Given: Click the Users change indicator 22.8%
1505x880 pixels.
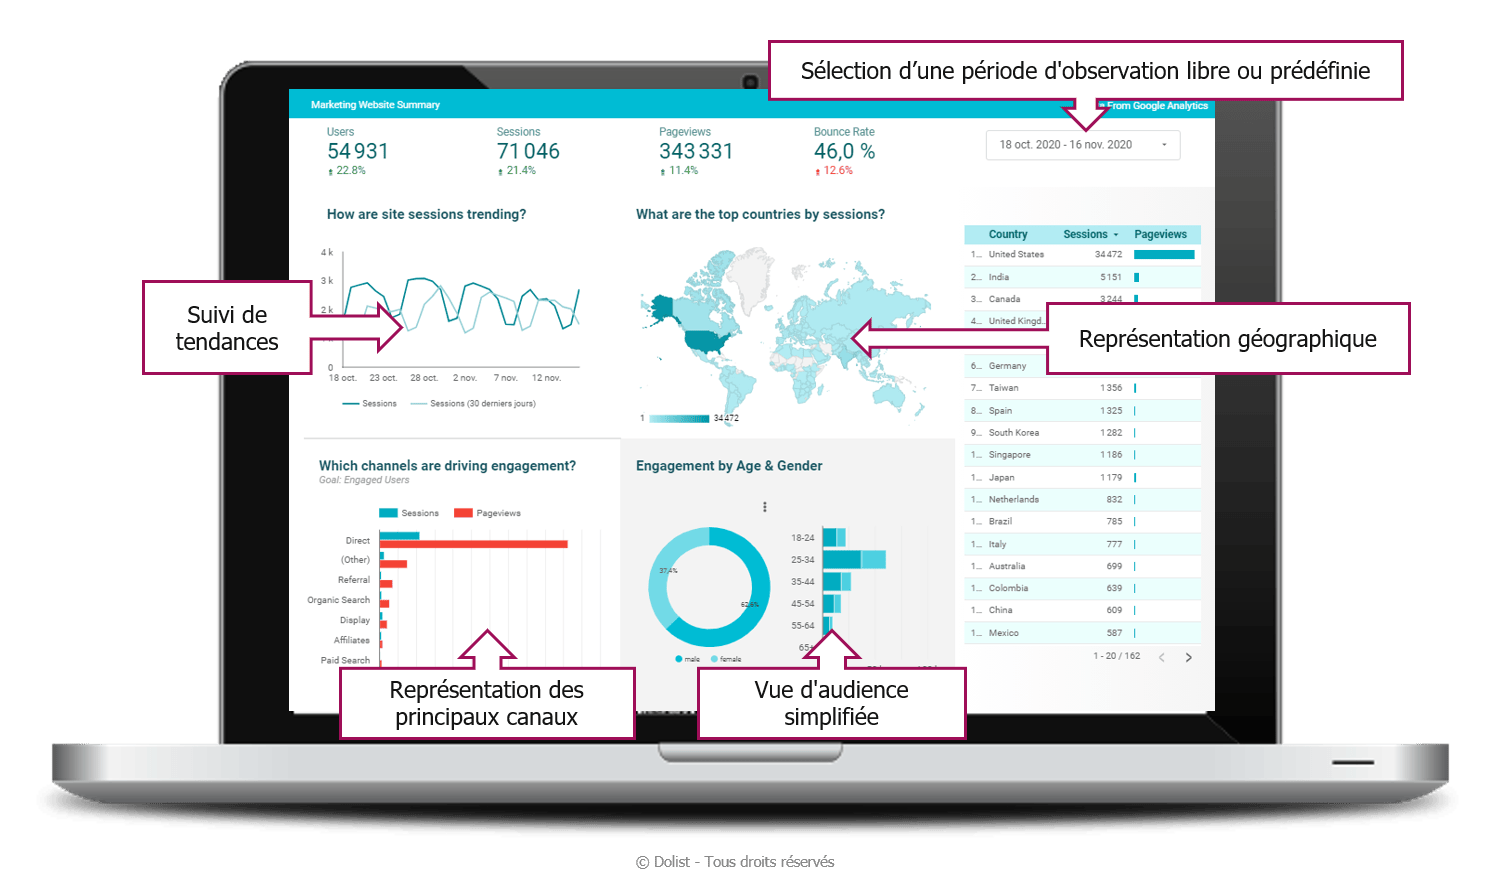Looking at the screenshot, I should [347, 171].
